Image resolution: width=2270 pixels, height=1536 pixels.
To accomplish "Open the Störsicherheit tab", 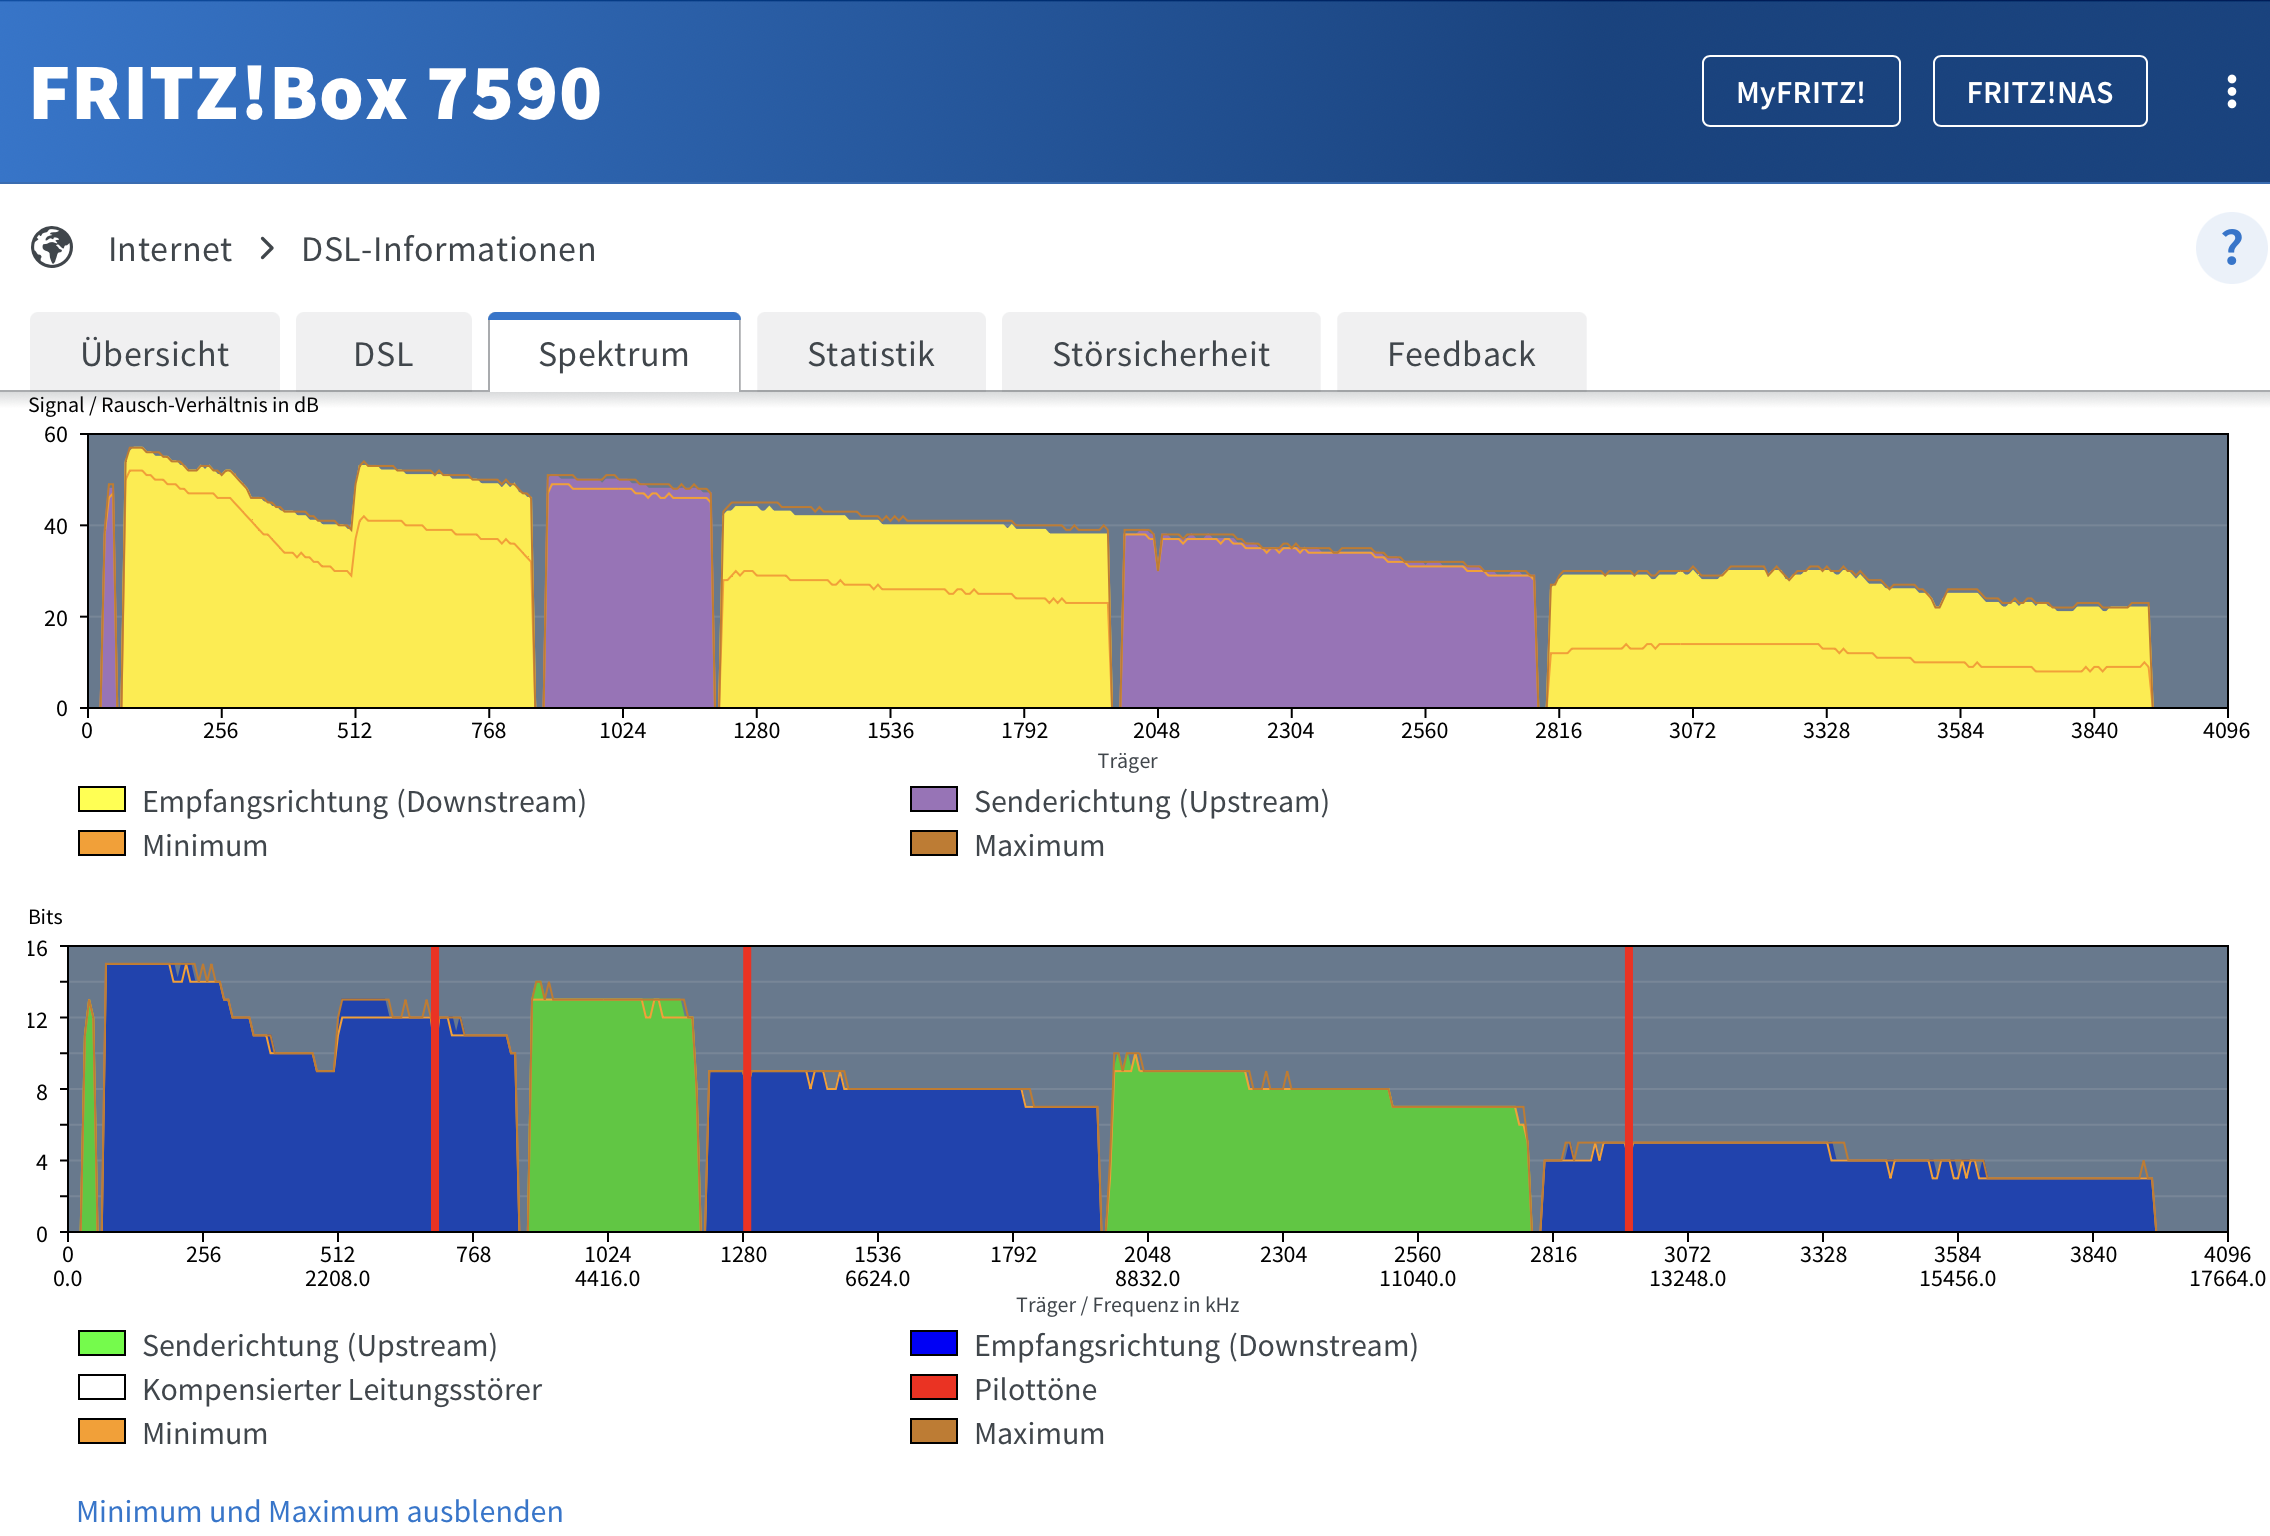I will click(x=1161, y=353).
